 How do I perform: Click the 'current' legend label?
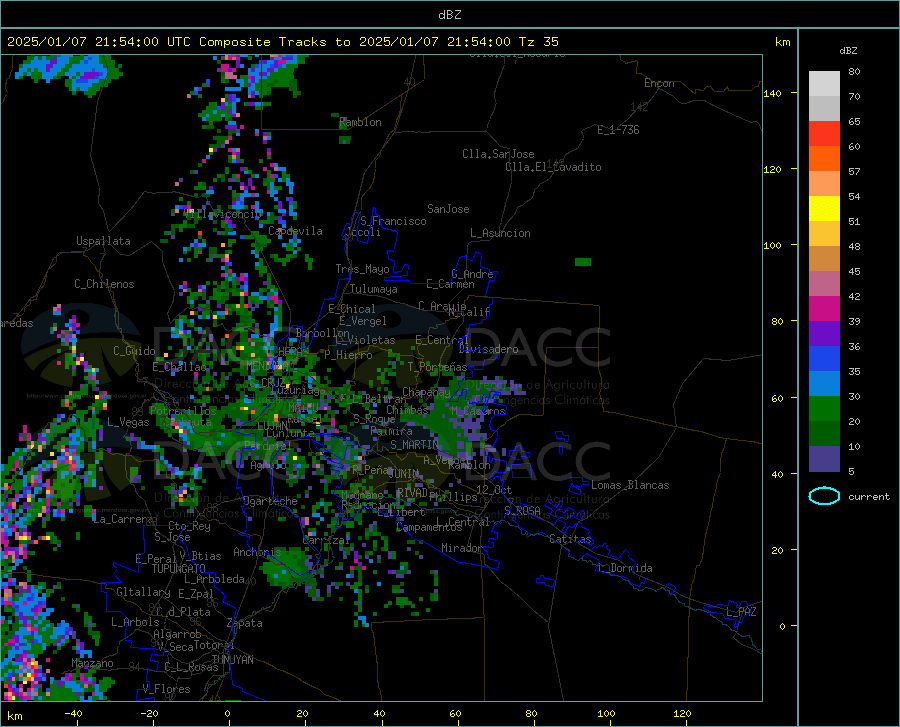pos(869,497)
